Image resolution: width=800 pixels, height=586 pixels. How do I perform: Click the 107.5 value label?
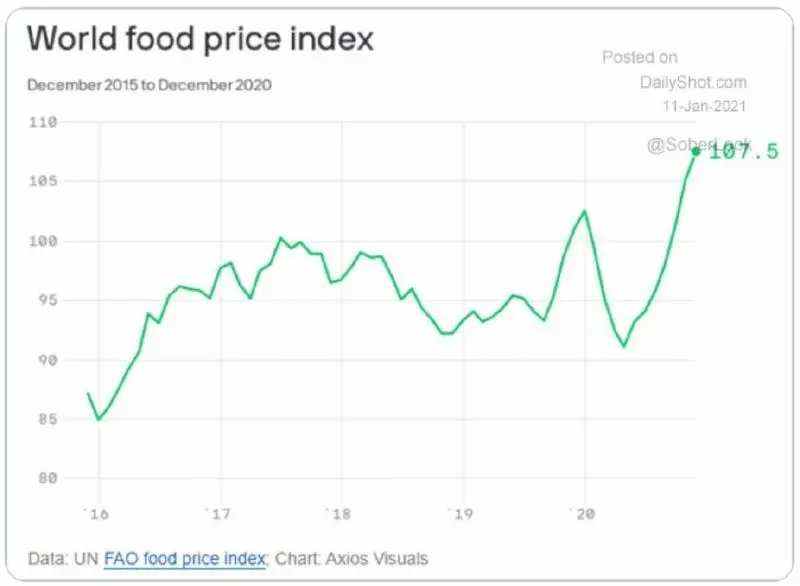point(743,151)
